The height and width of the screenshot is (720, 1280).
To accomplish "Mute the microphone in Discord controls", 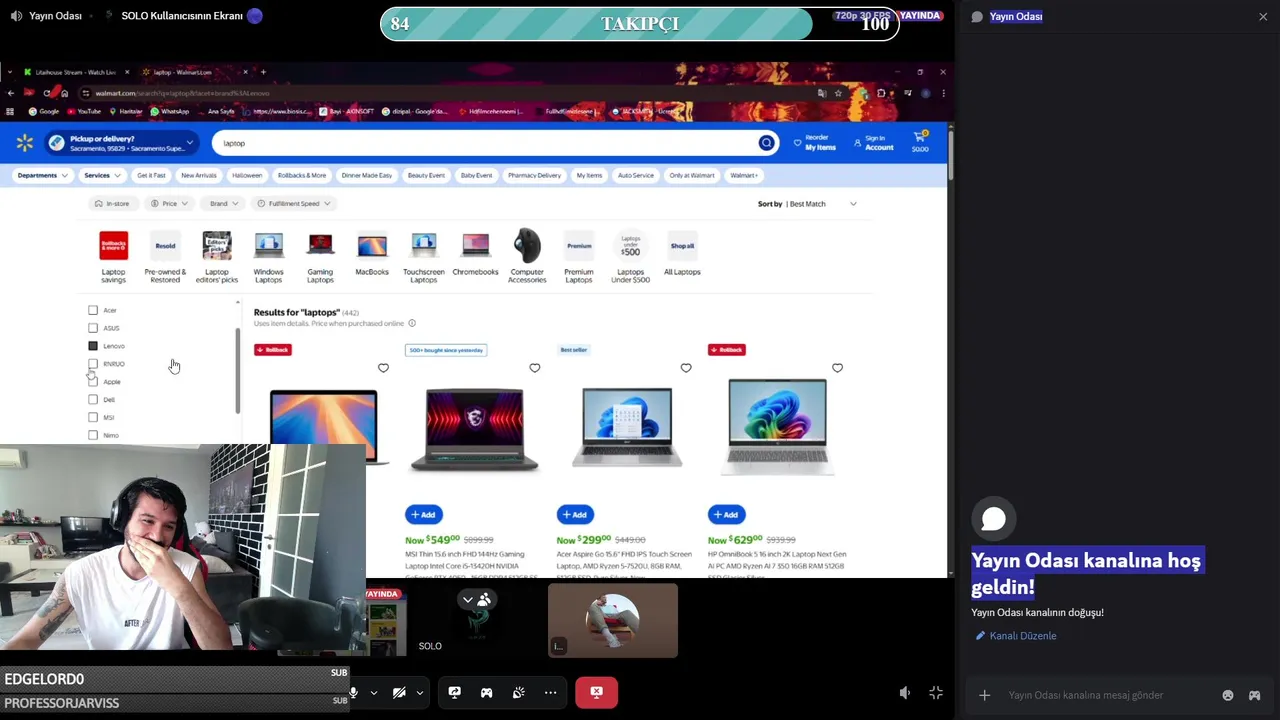I will click(353, 692).
